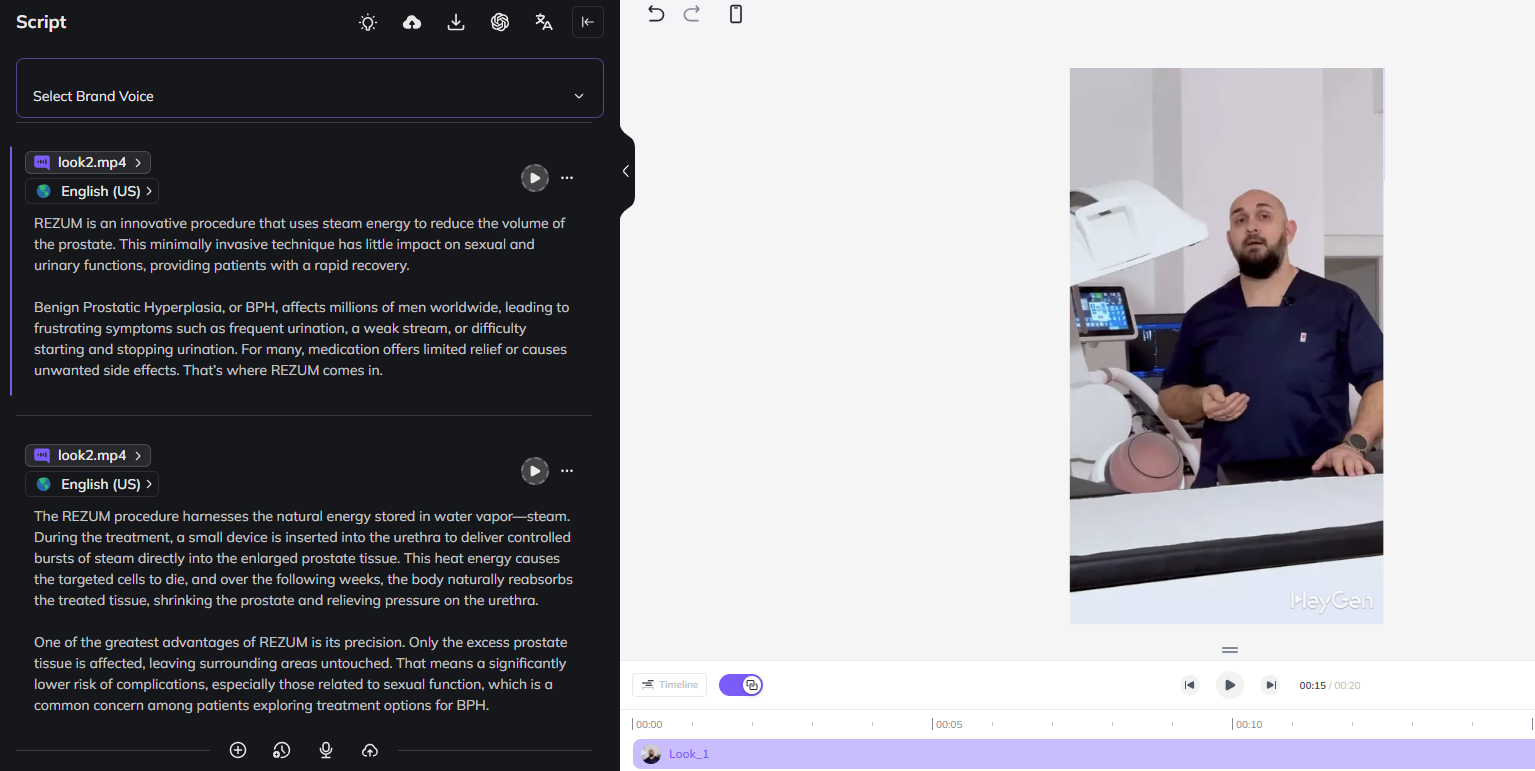Open the Select Brand Voice dropdown
The height and width of the screenshot is (771, 1535).
[310, 96]
